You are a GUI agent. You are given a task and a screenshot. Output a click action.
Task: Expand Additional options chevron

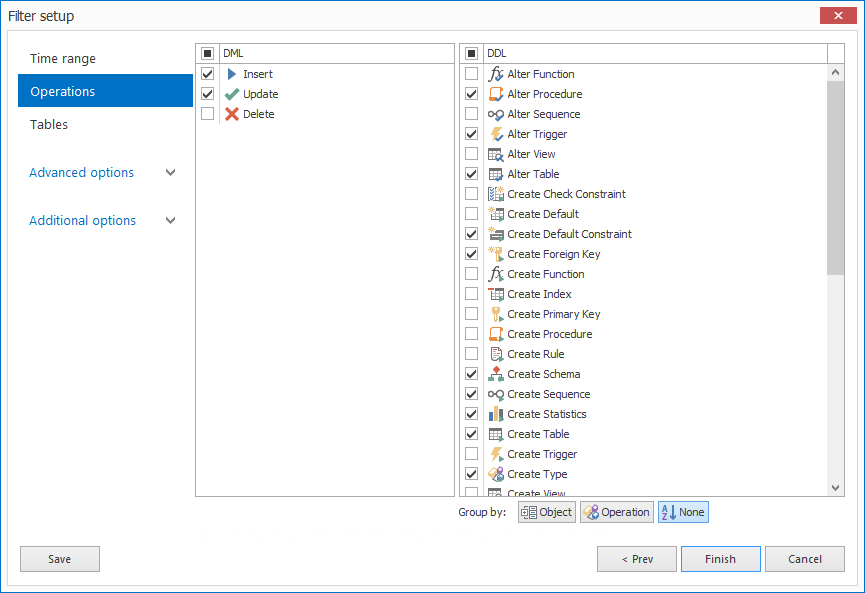(x=170, y=221)
